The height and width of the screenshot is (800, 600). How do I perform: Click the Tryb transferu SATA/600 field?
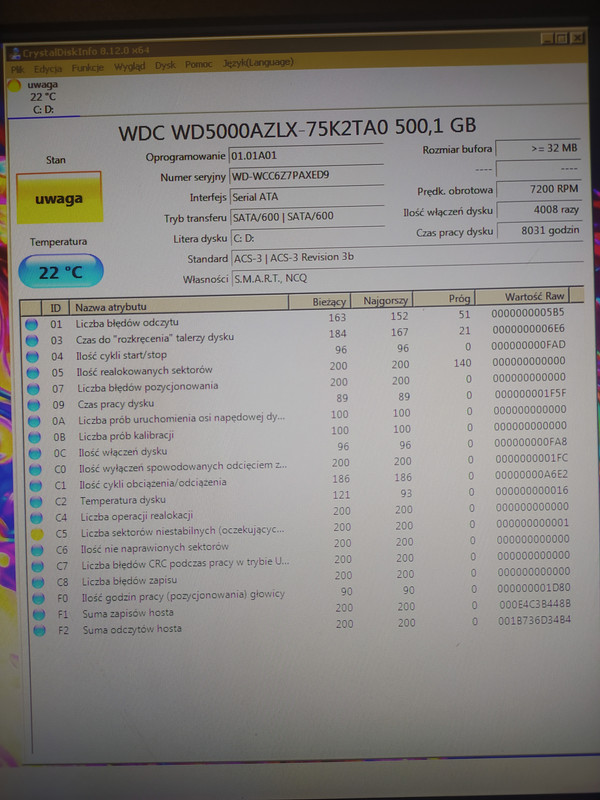point(307,217)
